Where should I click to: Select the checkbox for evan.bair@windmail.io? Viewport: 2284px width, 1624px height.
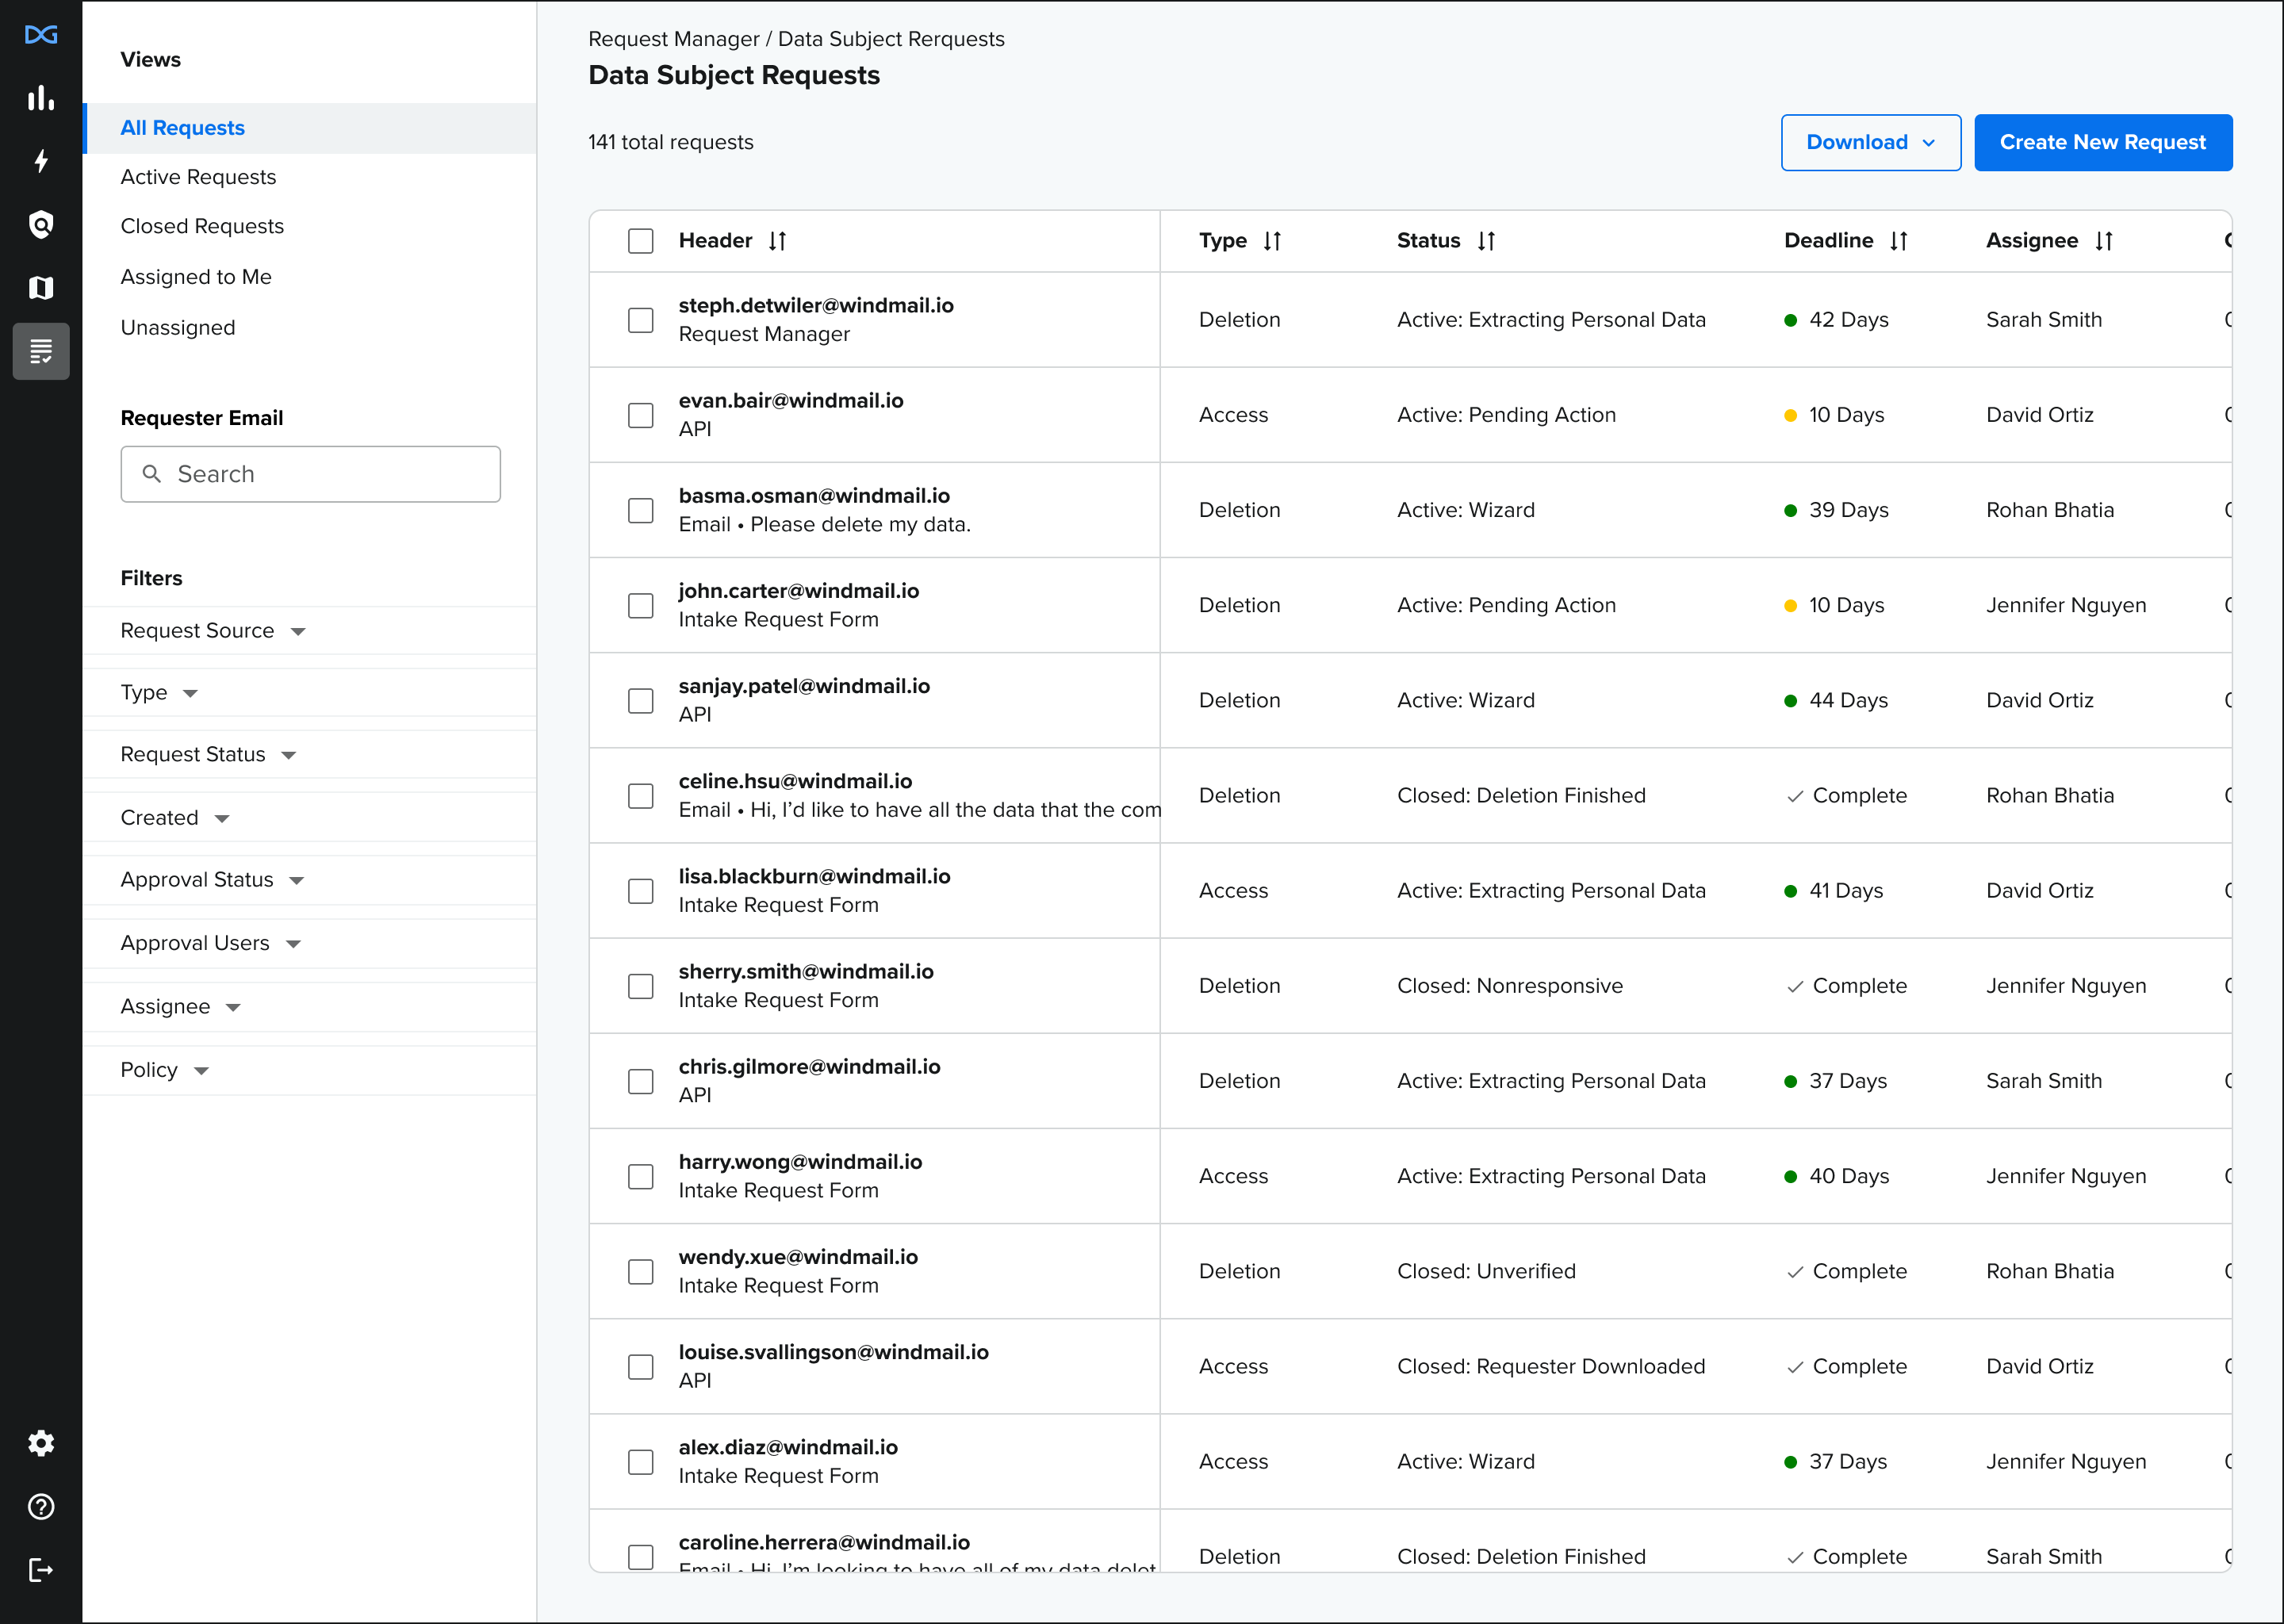(x=641, y=415)
